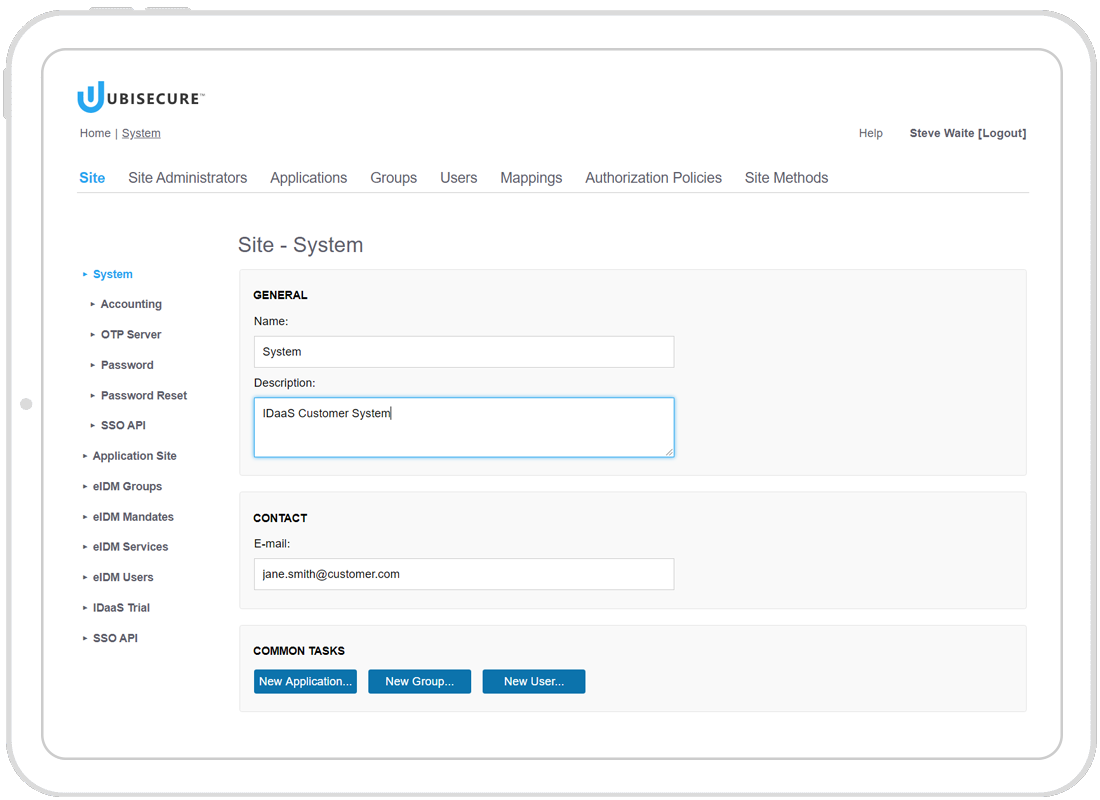This screenshot has width=1100, height=800.
Task: Open SSO API under System
Action: coord(123,425)
